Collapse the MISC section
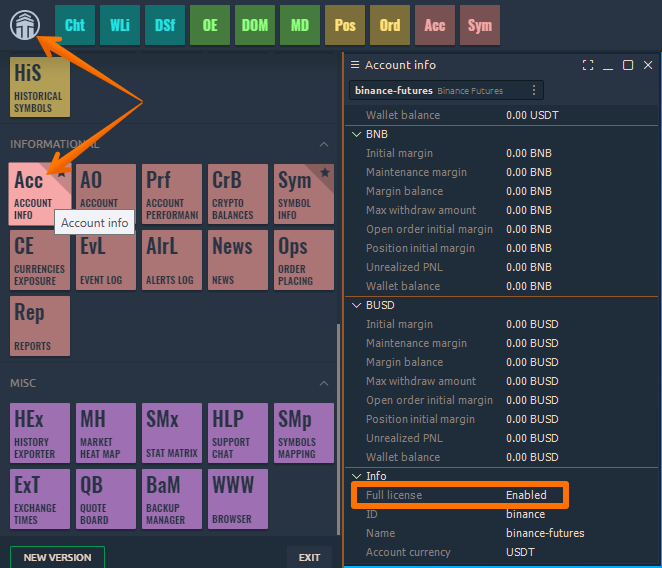This screenshot has width=662, height=568. [x=324, y=383]
